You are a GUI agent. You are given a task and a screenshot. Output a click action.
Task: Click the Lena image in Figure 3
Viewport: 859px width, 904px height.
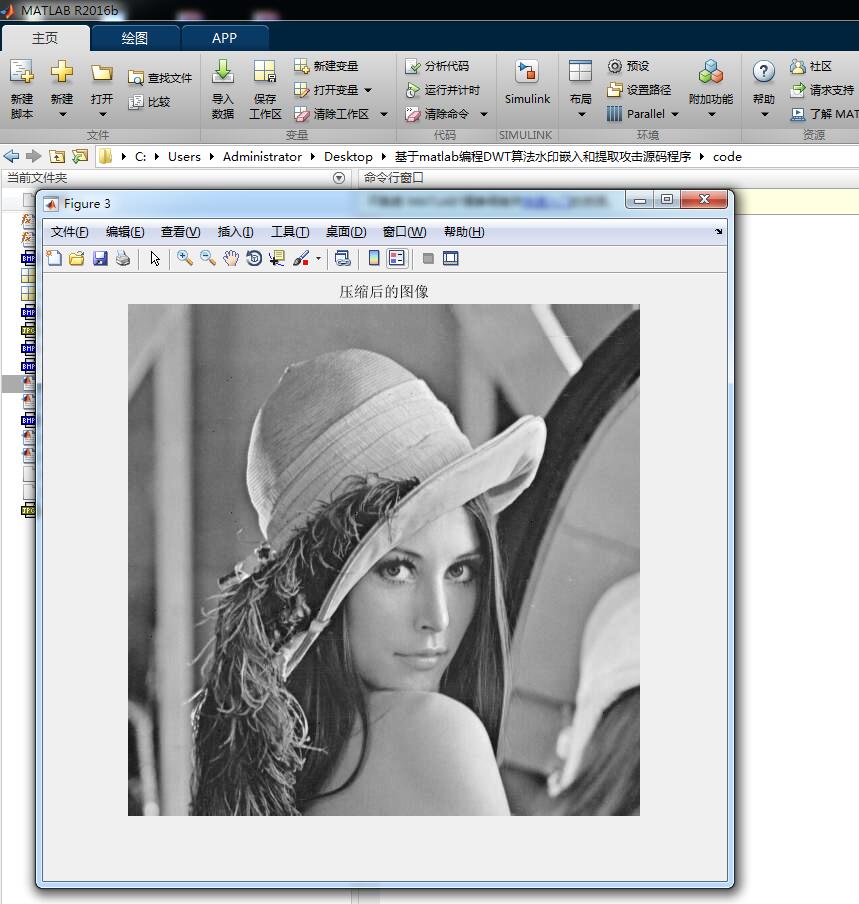[x=384, y=560]
